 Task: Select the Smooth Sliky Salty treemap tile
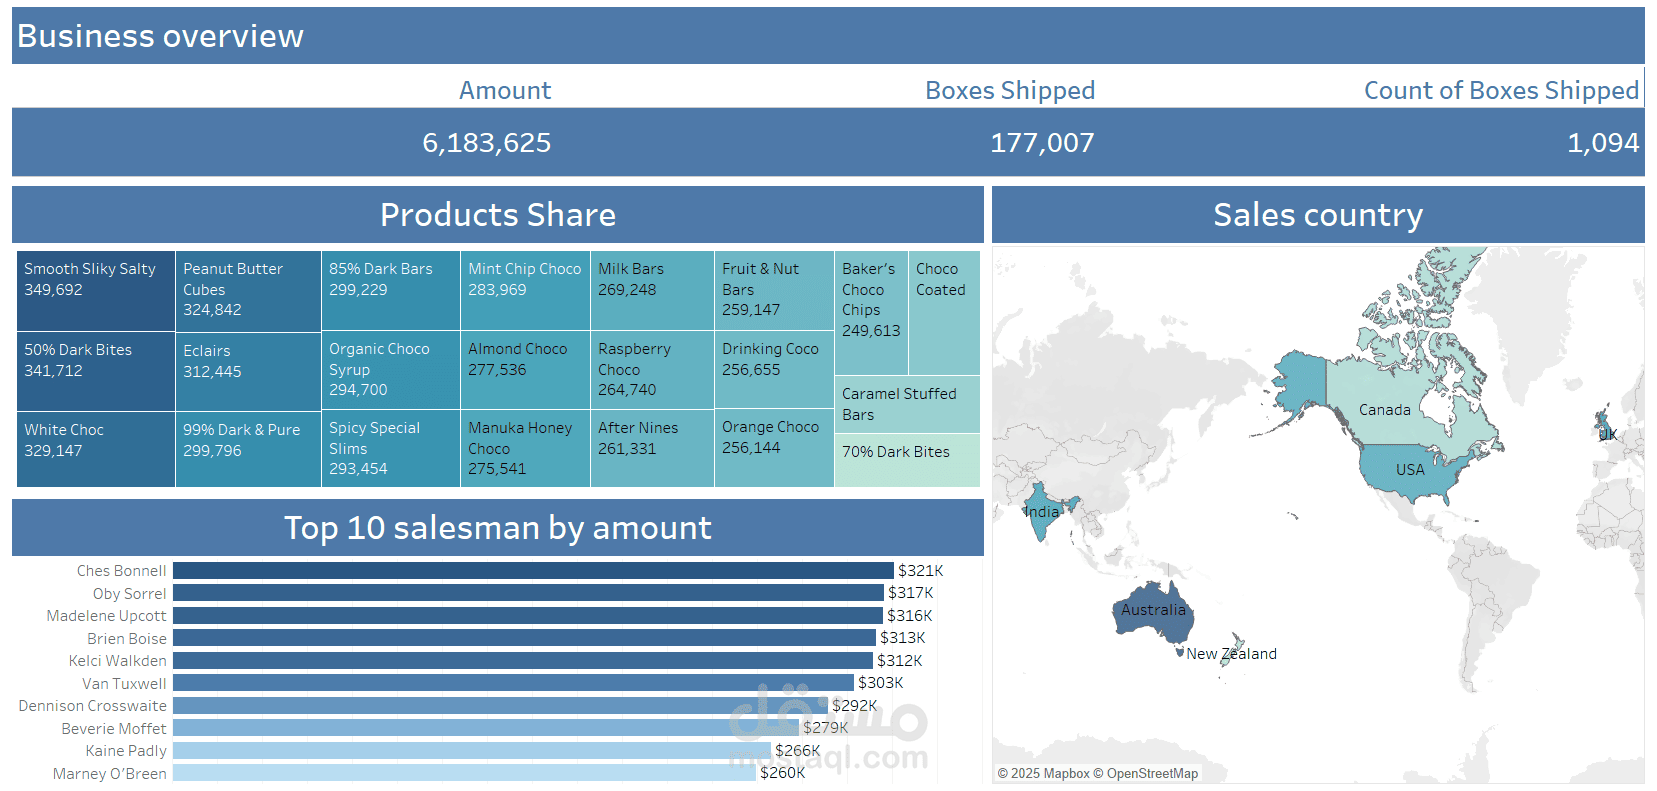click(x=96, y=291)
